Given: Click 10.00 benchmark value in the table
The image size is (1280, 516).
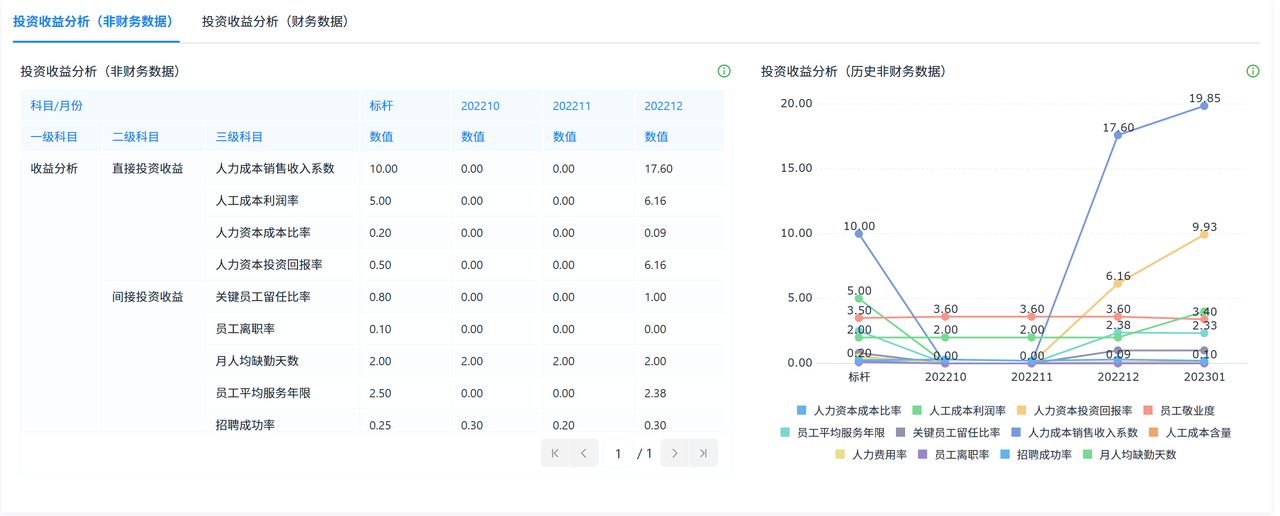Looking at the screenshot, I should point(383,169).
